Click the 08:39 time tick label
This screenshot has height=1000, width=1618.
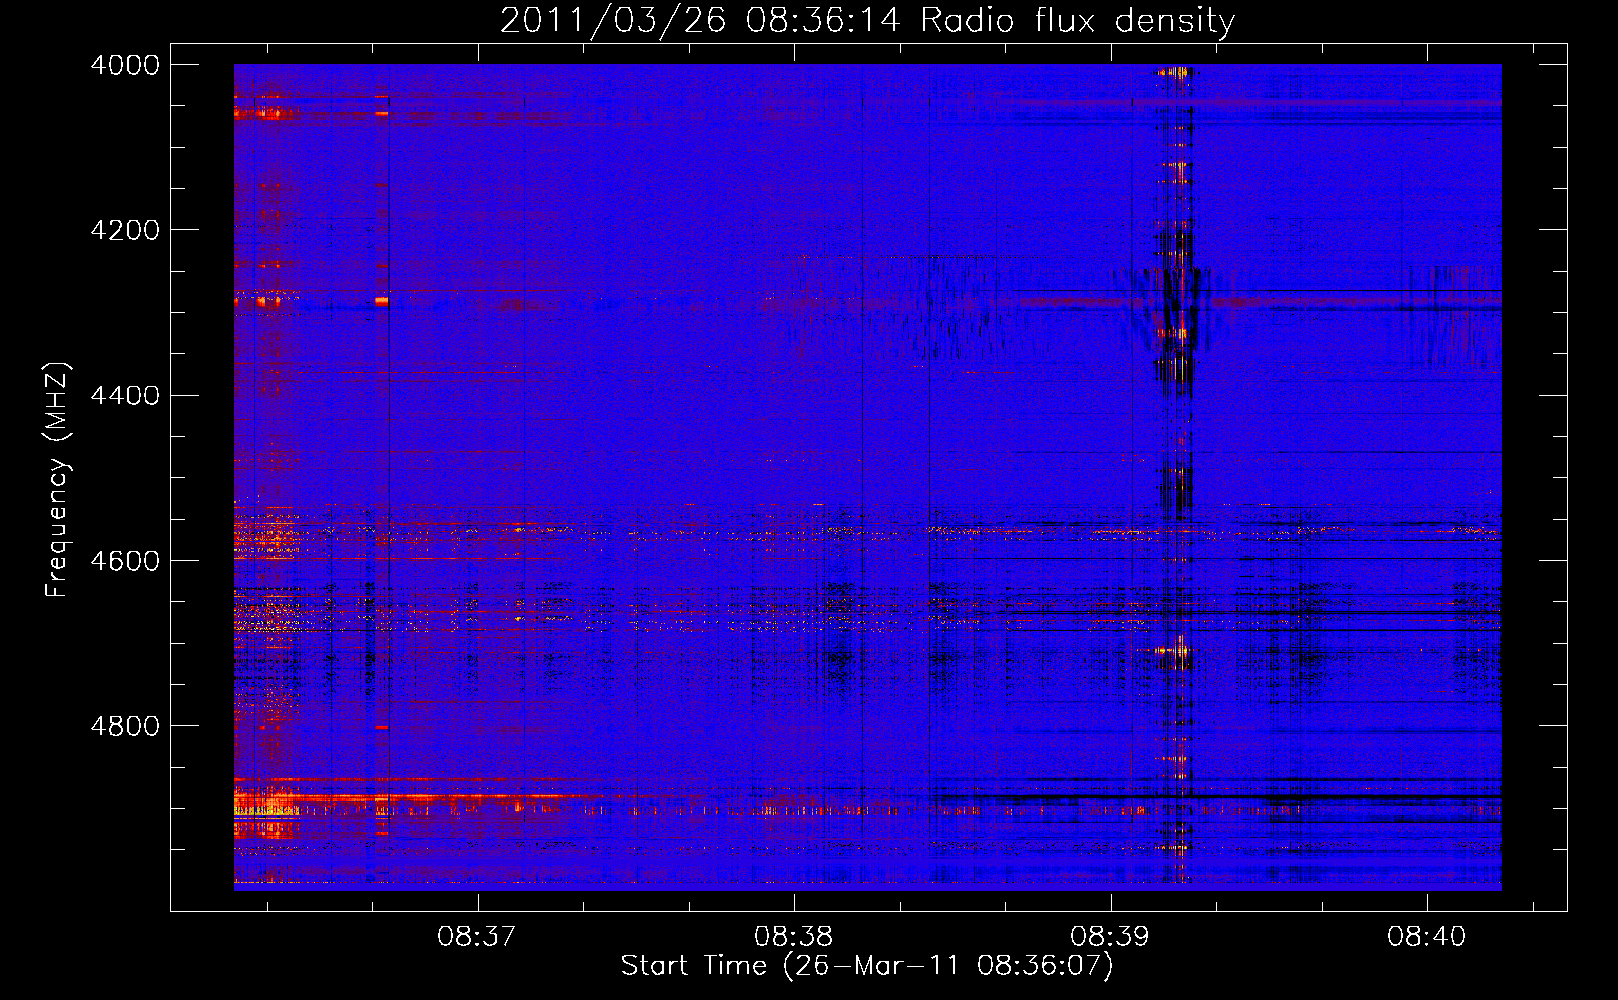click(1110, 936)
